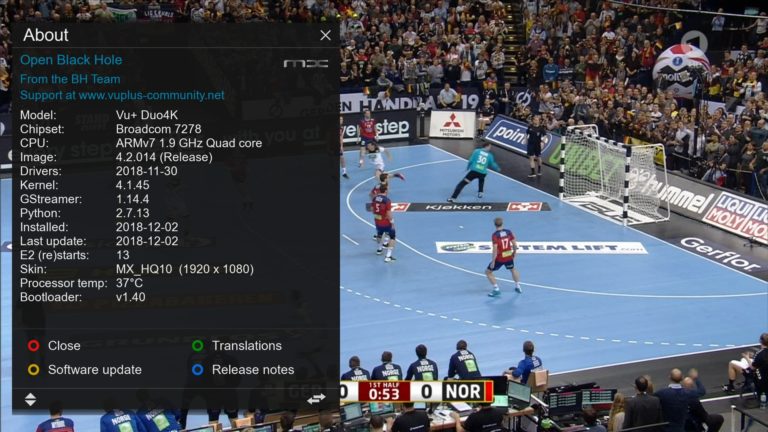Screen dimensions: 768x432
Task: Click the About heading text
Action: pyautogui.click(x=46, y=35)
